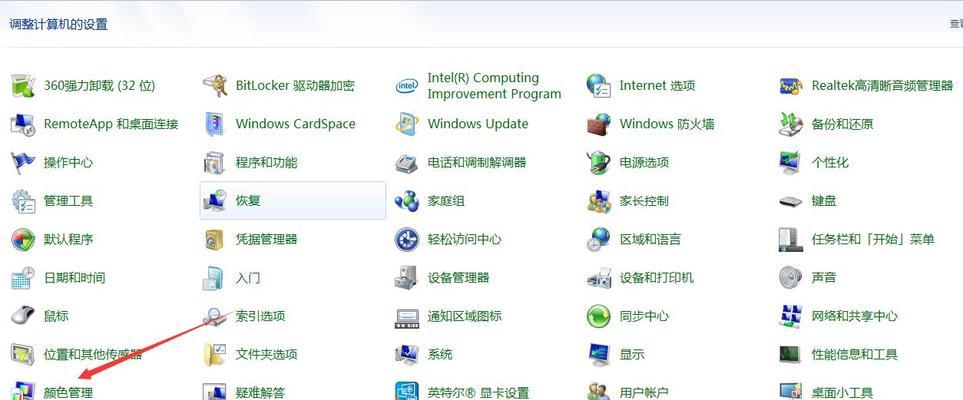Screen dimensions: 963x400
Task: Click the 家庭组 spheres icon
Action: point(407,201)
